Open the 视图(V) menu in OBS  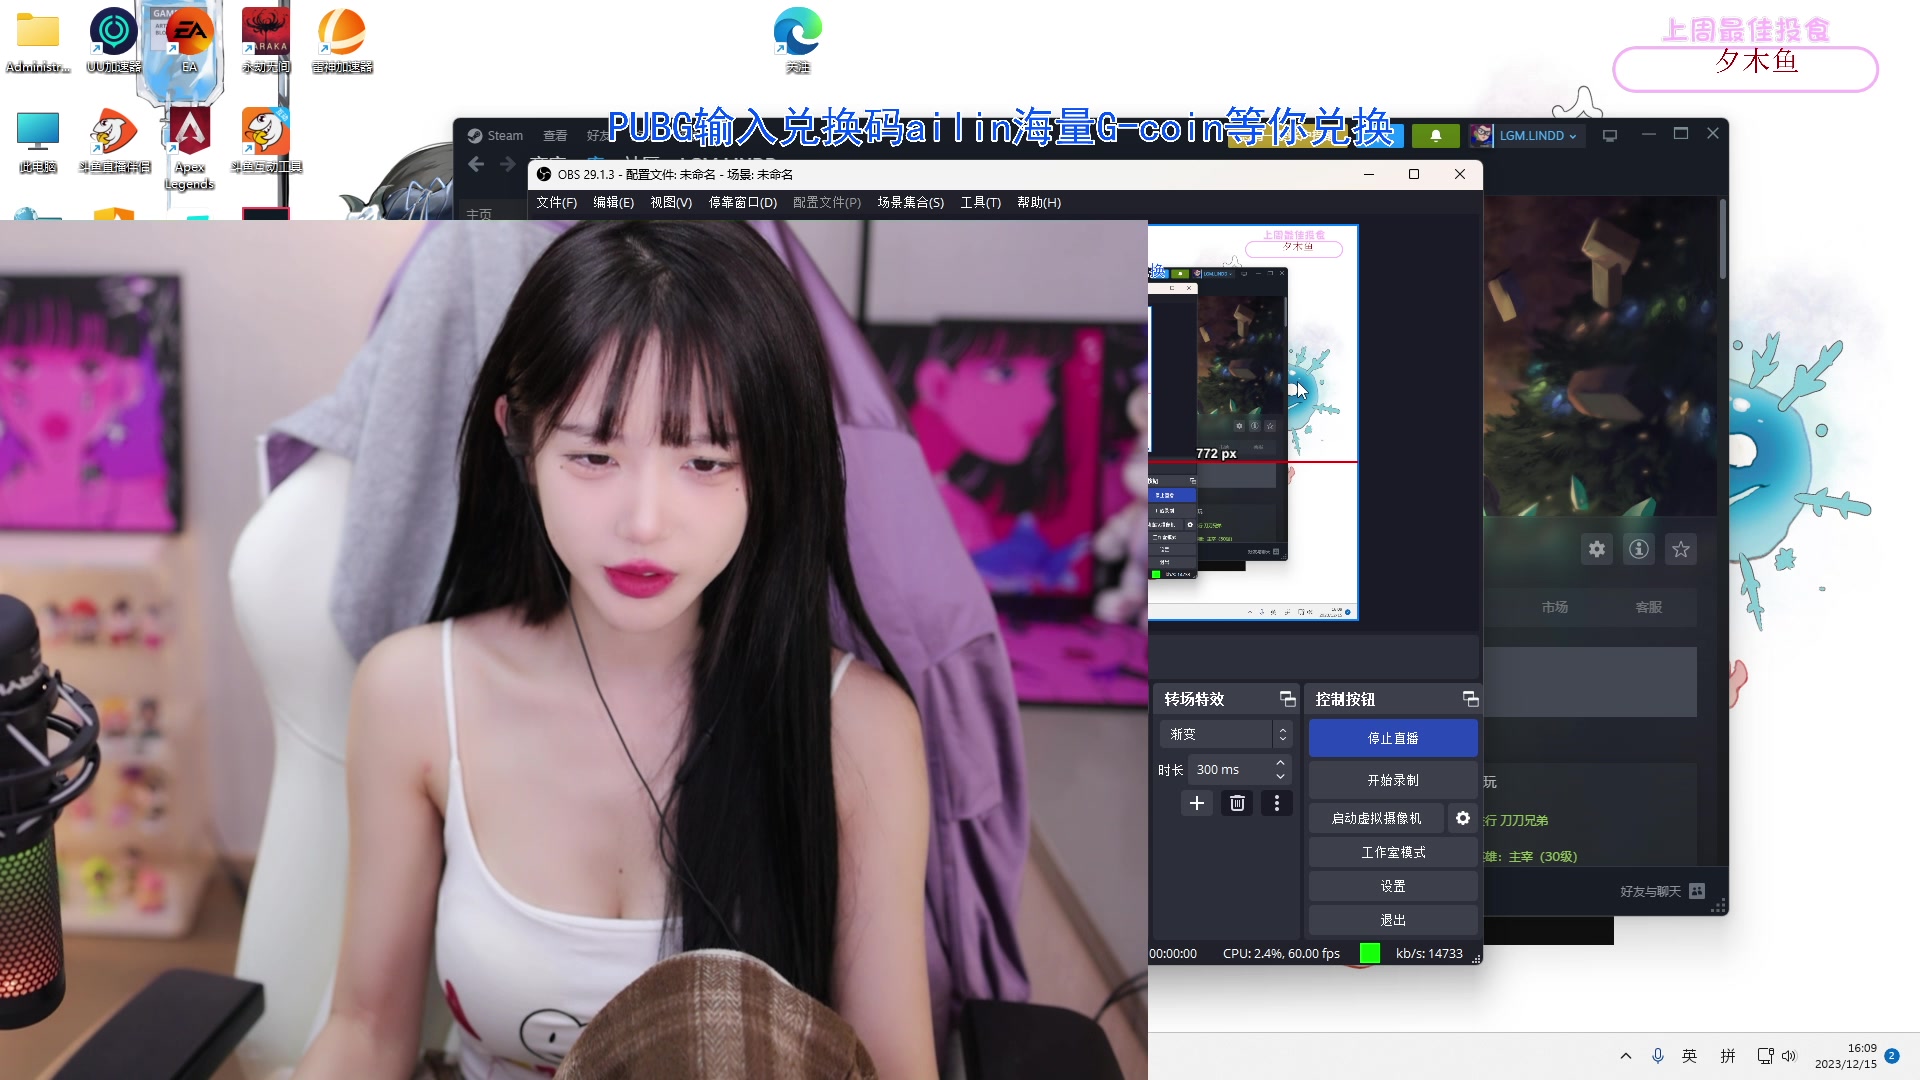click(671, 202)
